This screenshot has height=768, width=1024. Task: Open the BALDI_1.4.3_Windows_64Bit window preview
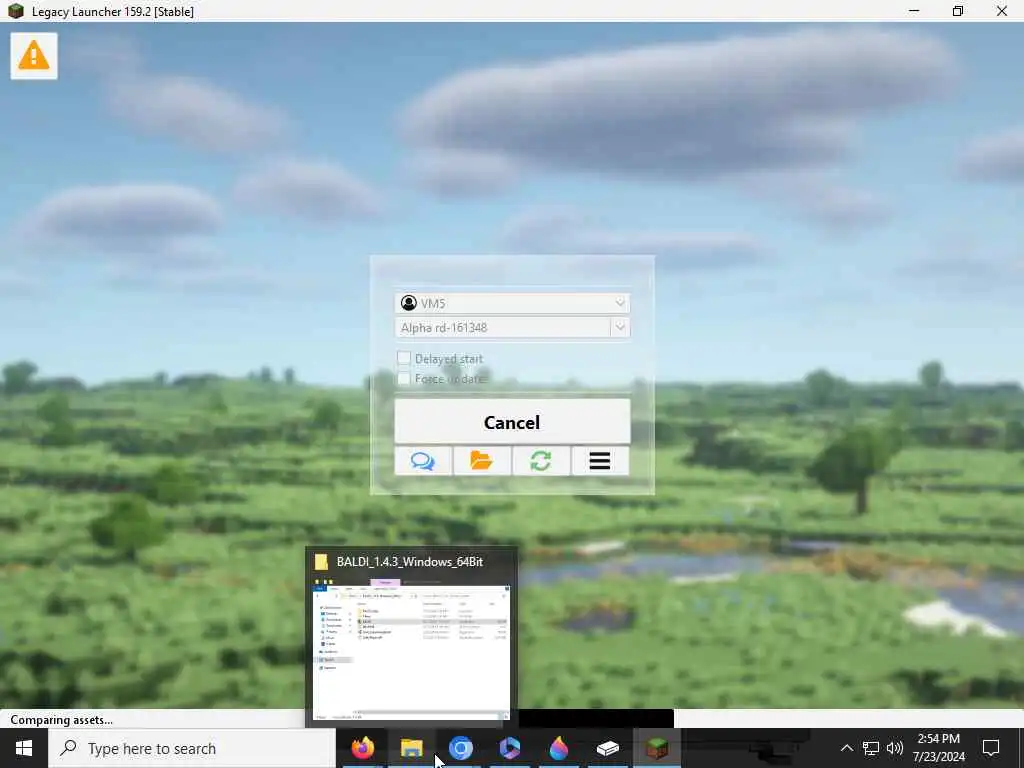click(x=411, y=637)
